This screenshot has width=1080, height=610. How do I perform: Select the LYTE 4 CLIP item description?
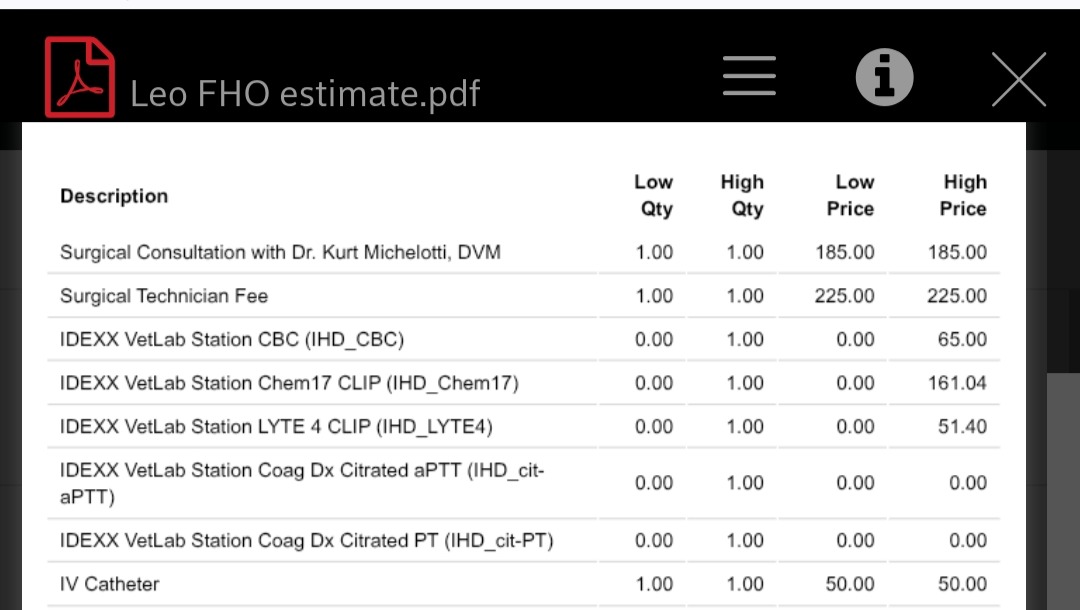276,427
